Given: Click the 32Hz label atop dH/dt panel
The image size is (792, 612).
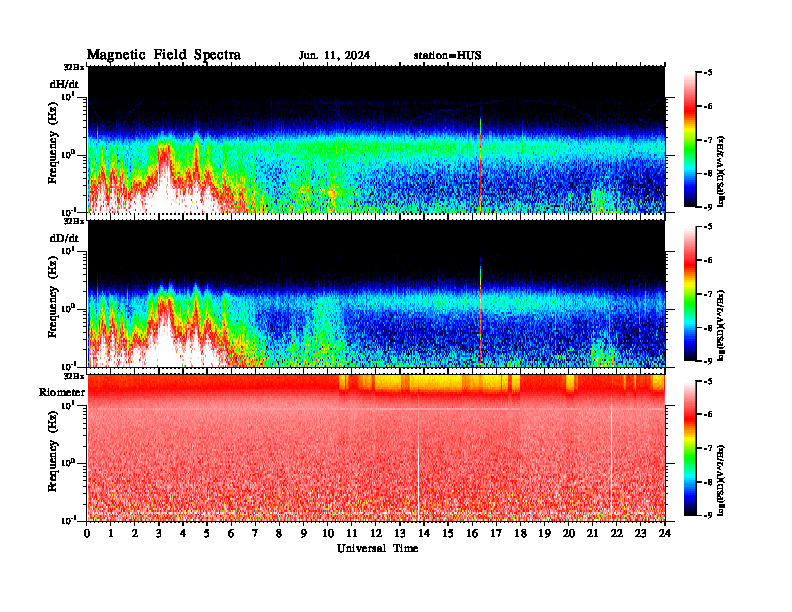Looking at the screenshot, I should click(74, 67).
